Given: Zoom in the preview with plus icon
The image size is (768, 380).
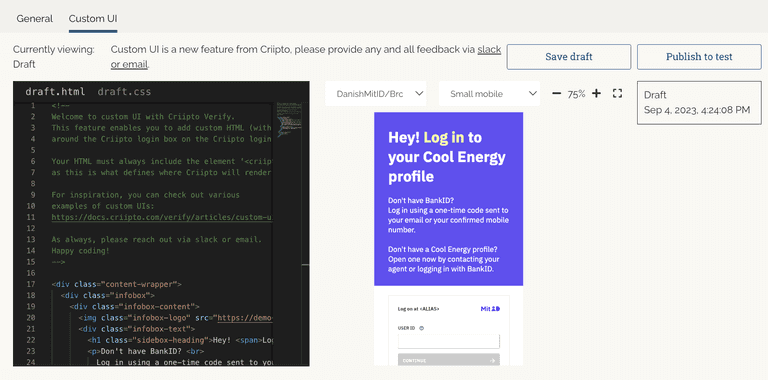Looking at the screenshot, I should tap(596, 94).
